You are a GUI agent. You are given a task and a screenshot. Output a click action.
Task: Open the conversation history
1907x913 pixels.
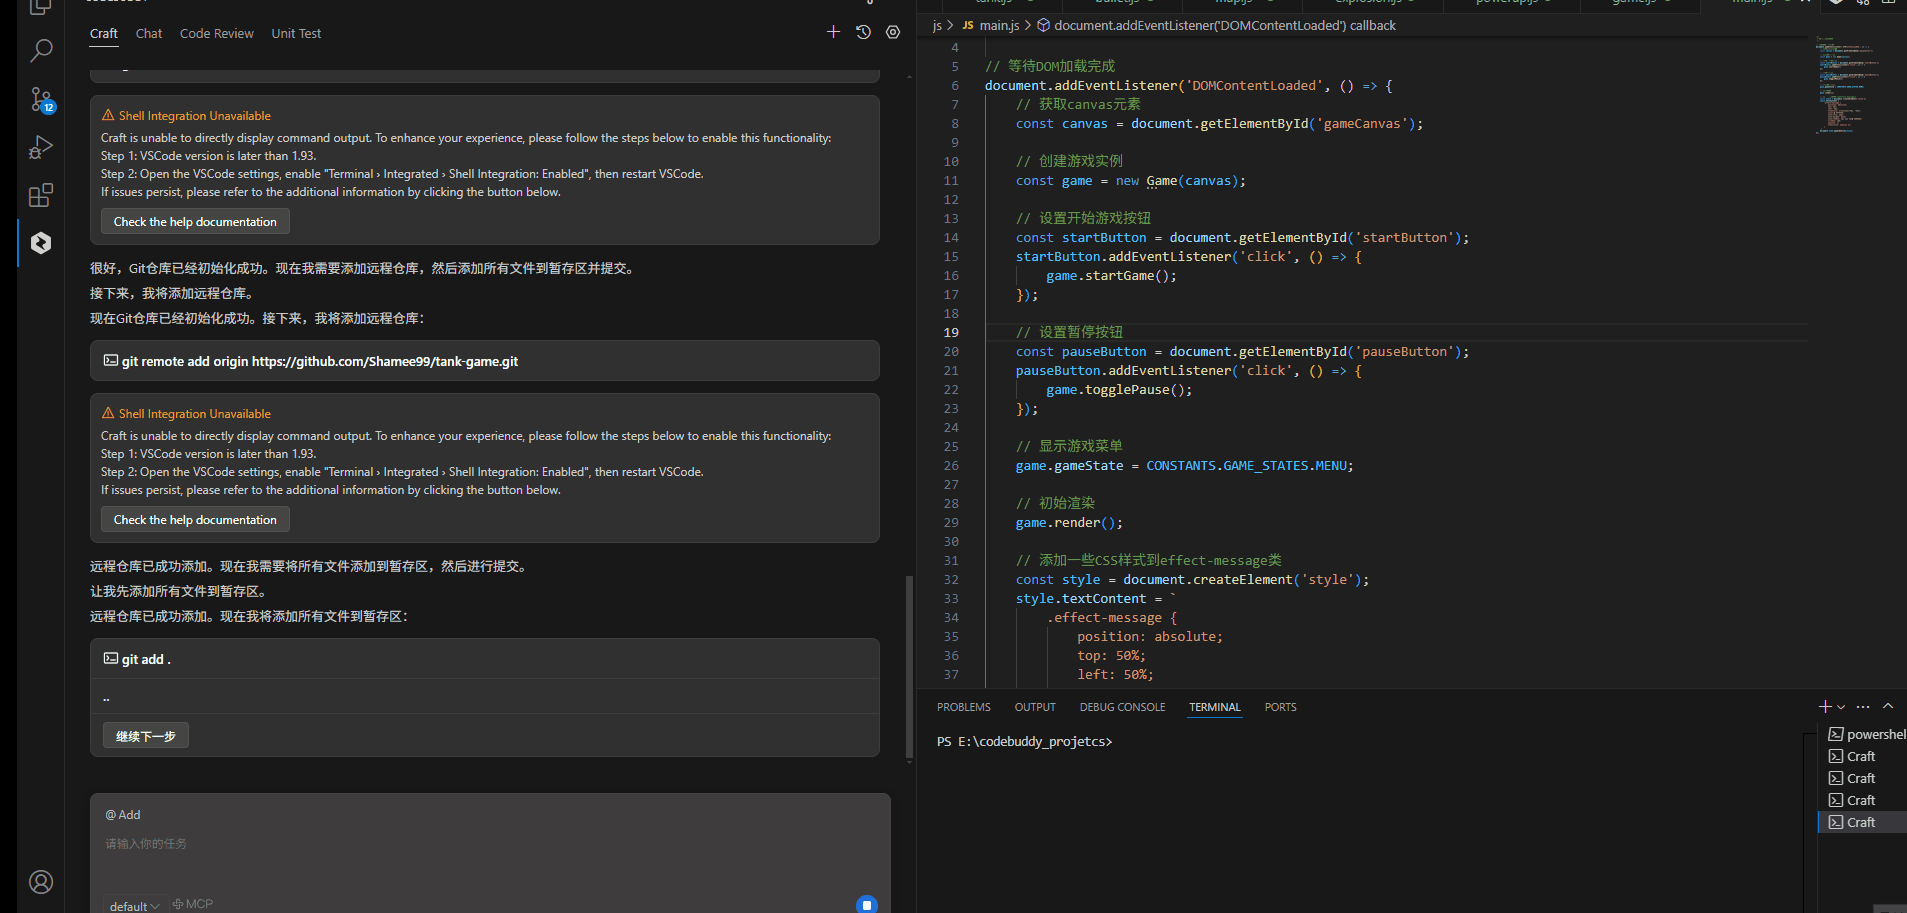point(863,32)
